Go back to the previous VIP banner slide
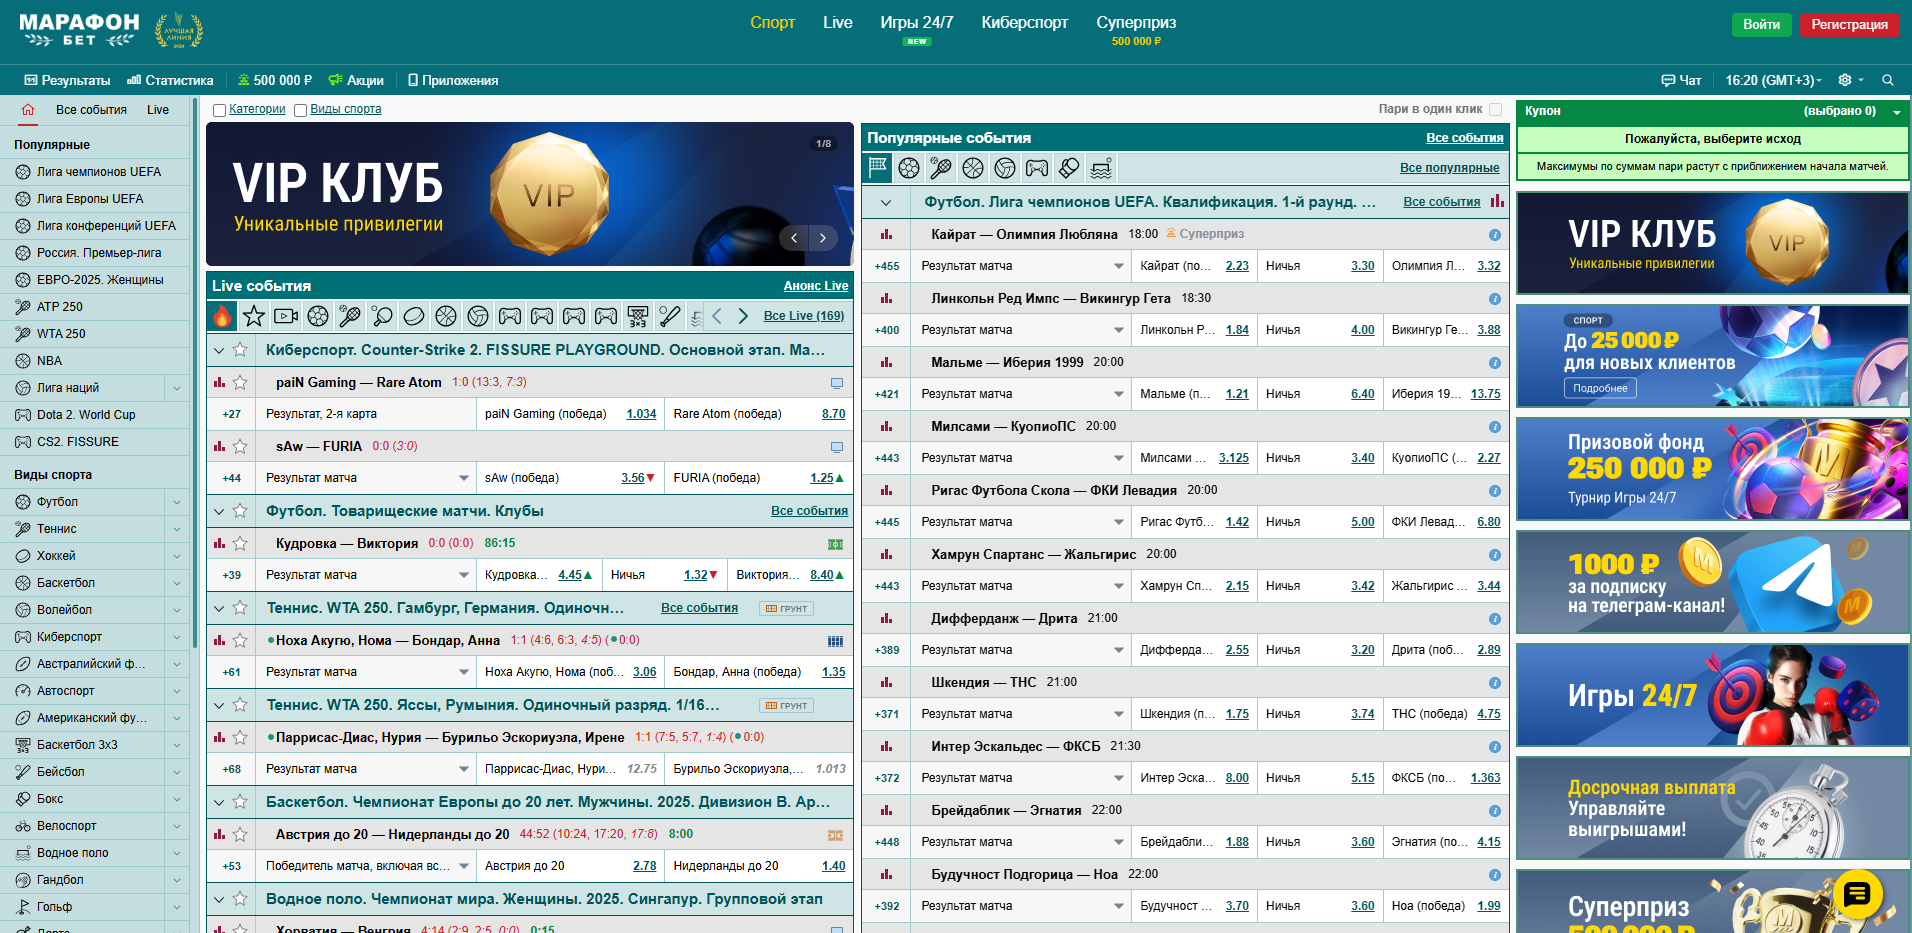The width and height of the screenshot is (1912, 933). tap(794, 238)
